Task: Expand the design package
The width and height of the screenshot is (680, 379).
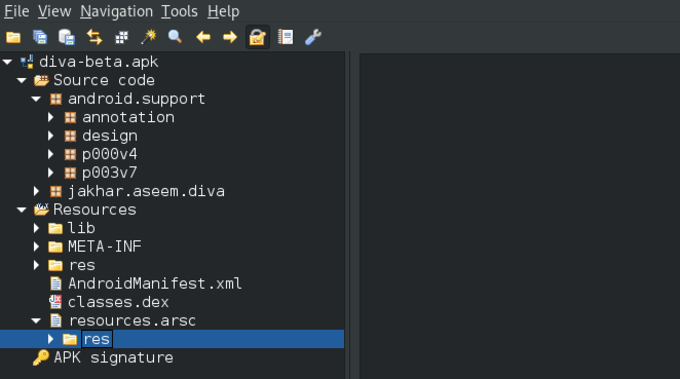Action: pyautogui.click(x=51, y=136)
